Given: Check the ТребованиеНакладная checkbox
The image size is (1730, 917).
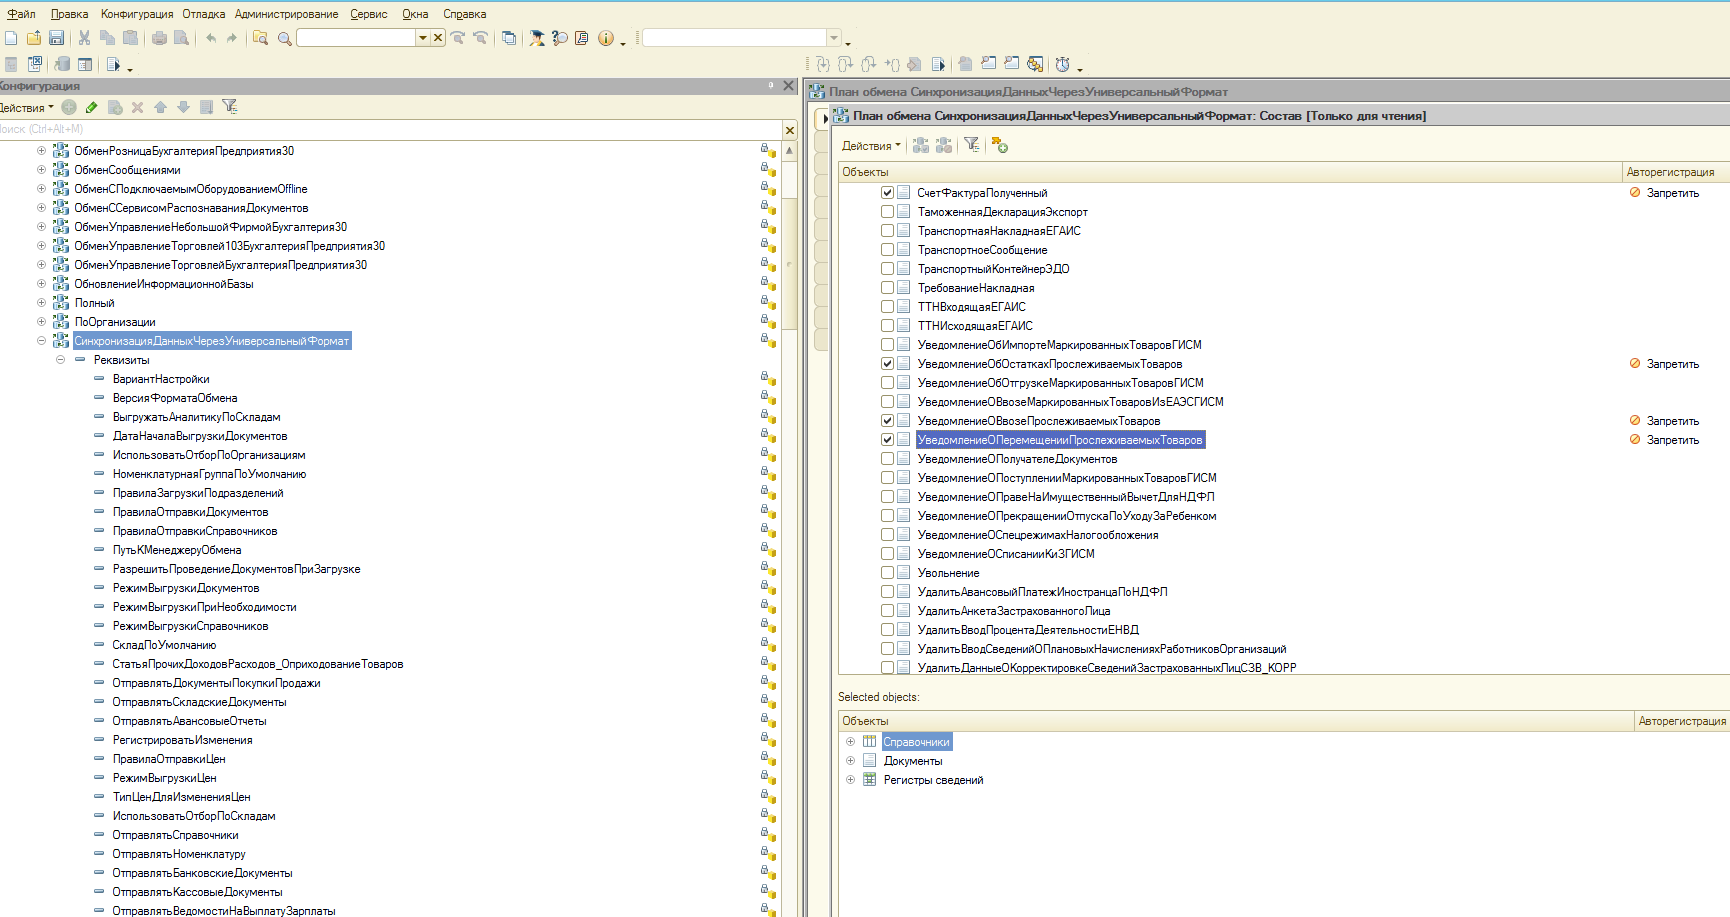Looking at the screenshot, I should (x=887, y=288).
